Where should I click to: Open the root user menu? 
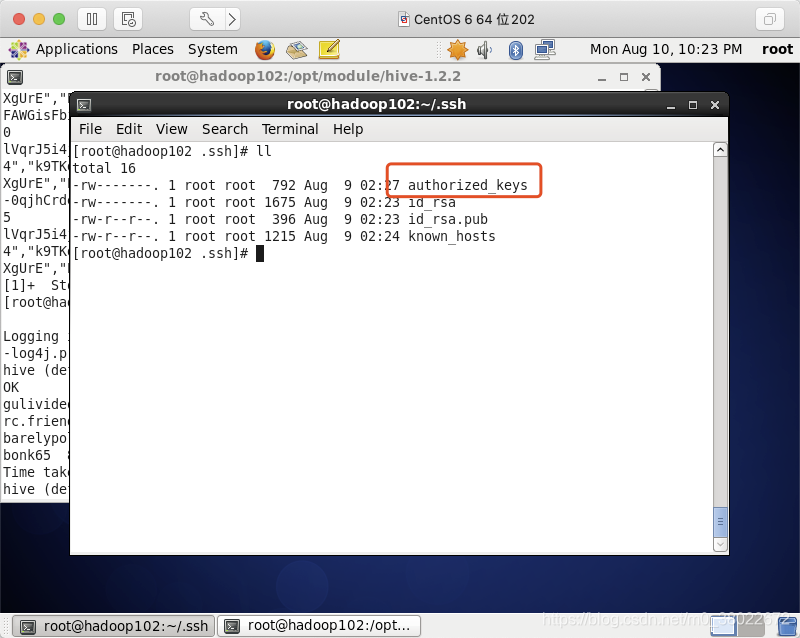(778, 49)
